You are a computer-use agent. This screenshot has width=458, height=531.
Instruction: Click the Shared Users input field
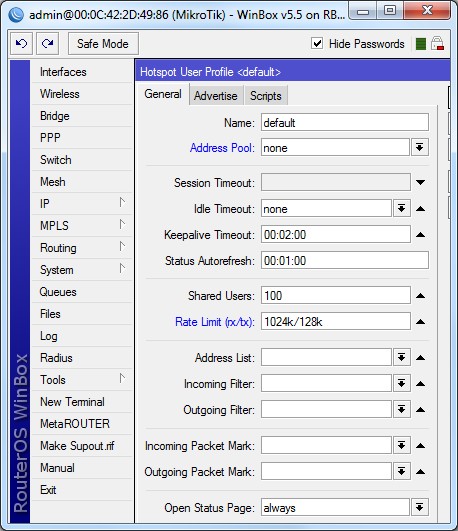[336, 296]
